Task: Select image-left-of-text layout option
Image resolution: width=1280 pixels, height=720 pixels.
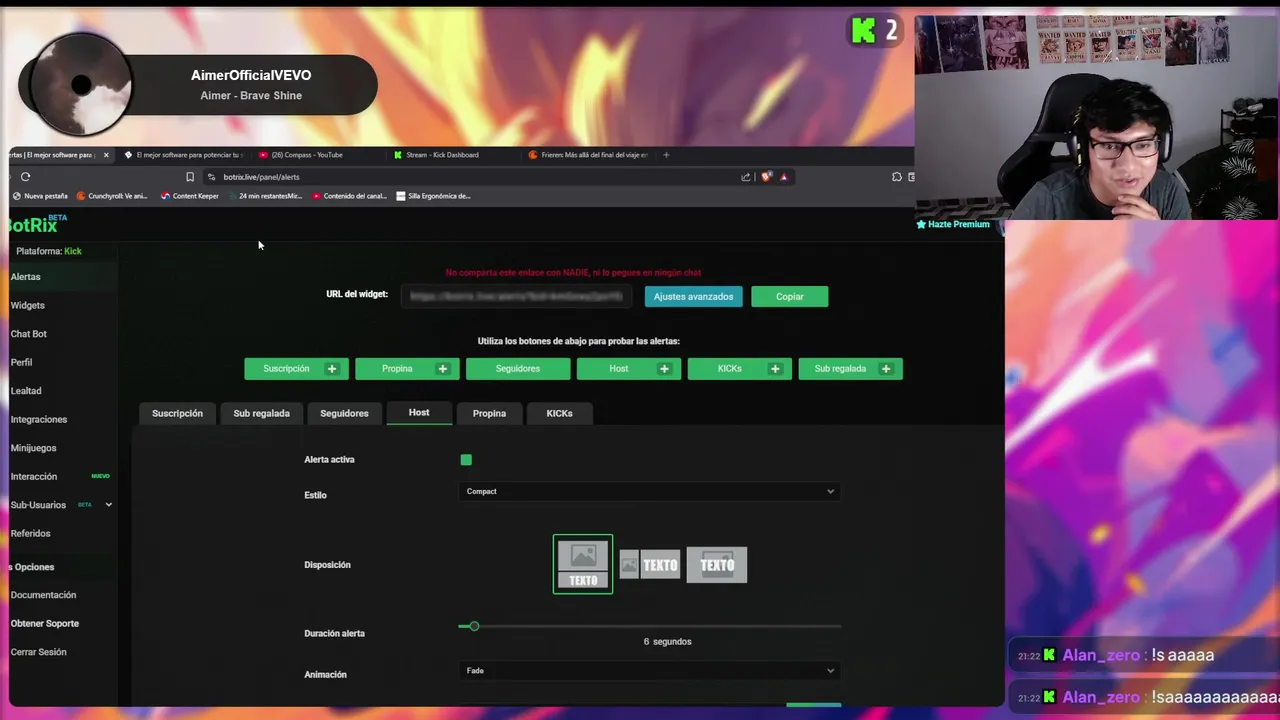Action: pyautogui.click(x=650, y=565)
